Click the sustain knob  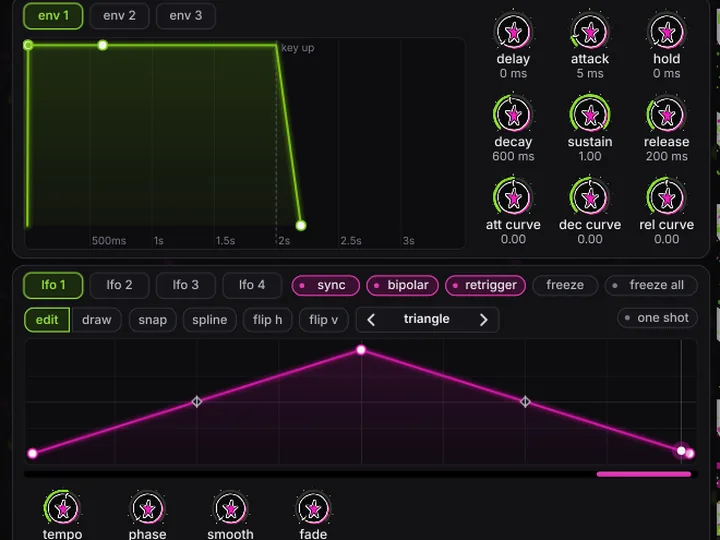point(590,115)
